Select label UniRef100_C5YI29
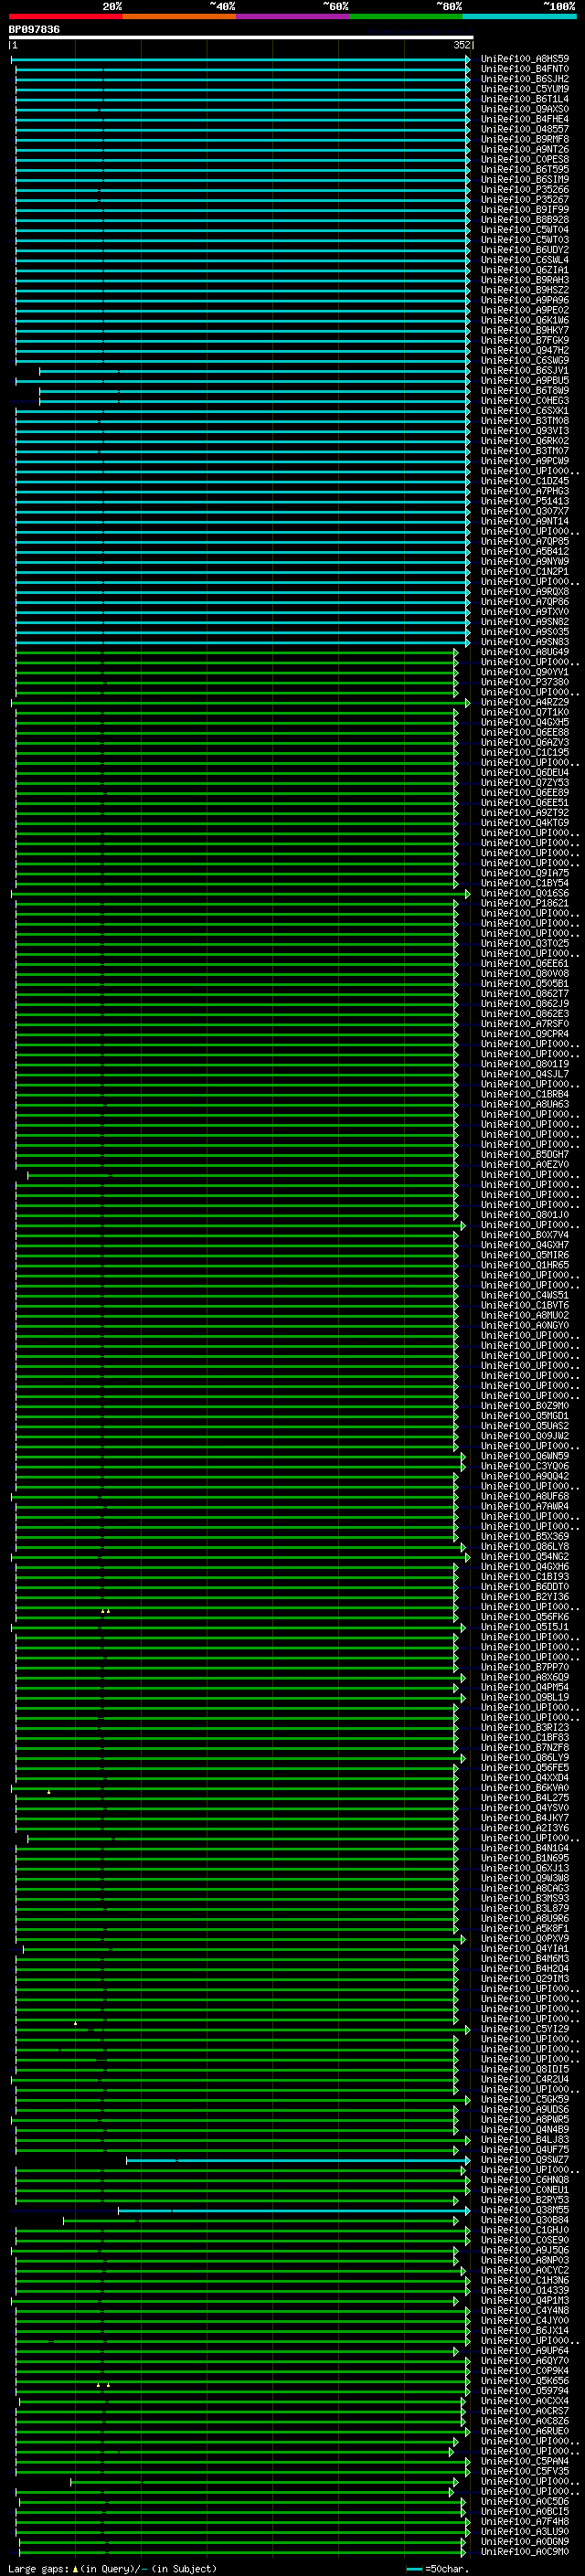Screen dimensions: 585x2576 [x=525, y=2029]
